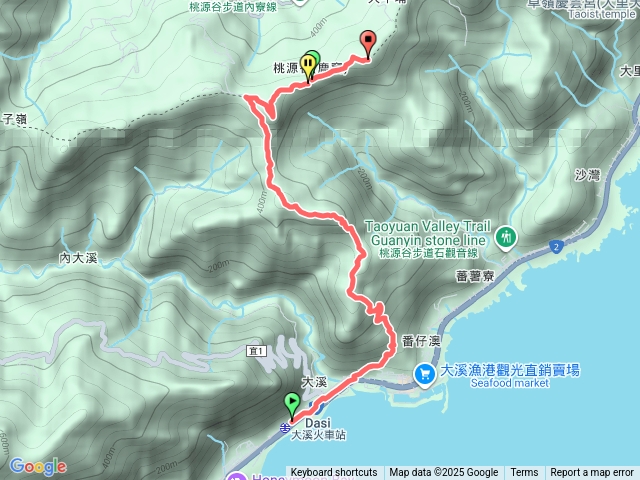
Task: Click the Taoist temple label
Action: [601, 15]
